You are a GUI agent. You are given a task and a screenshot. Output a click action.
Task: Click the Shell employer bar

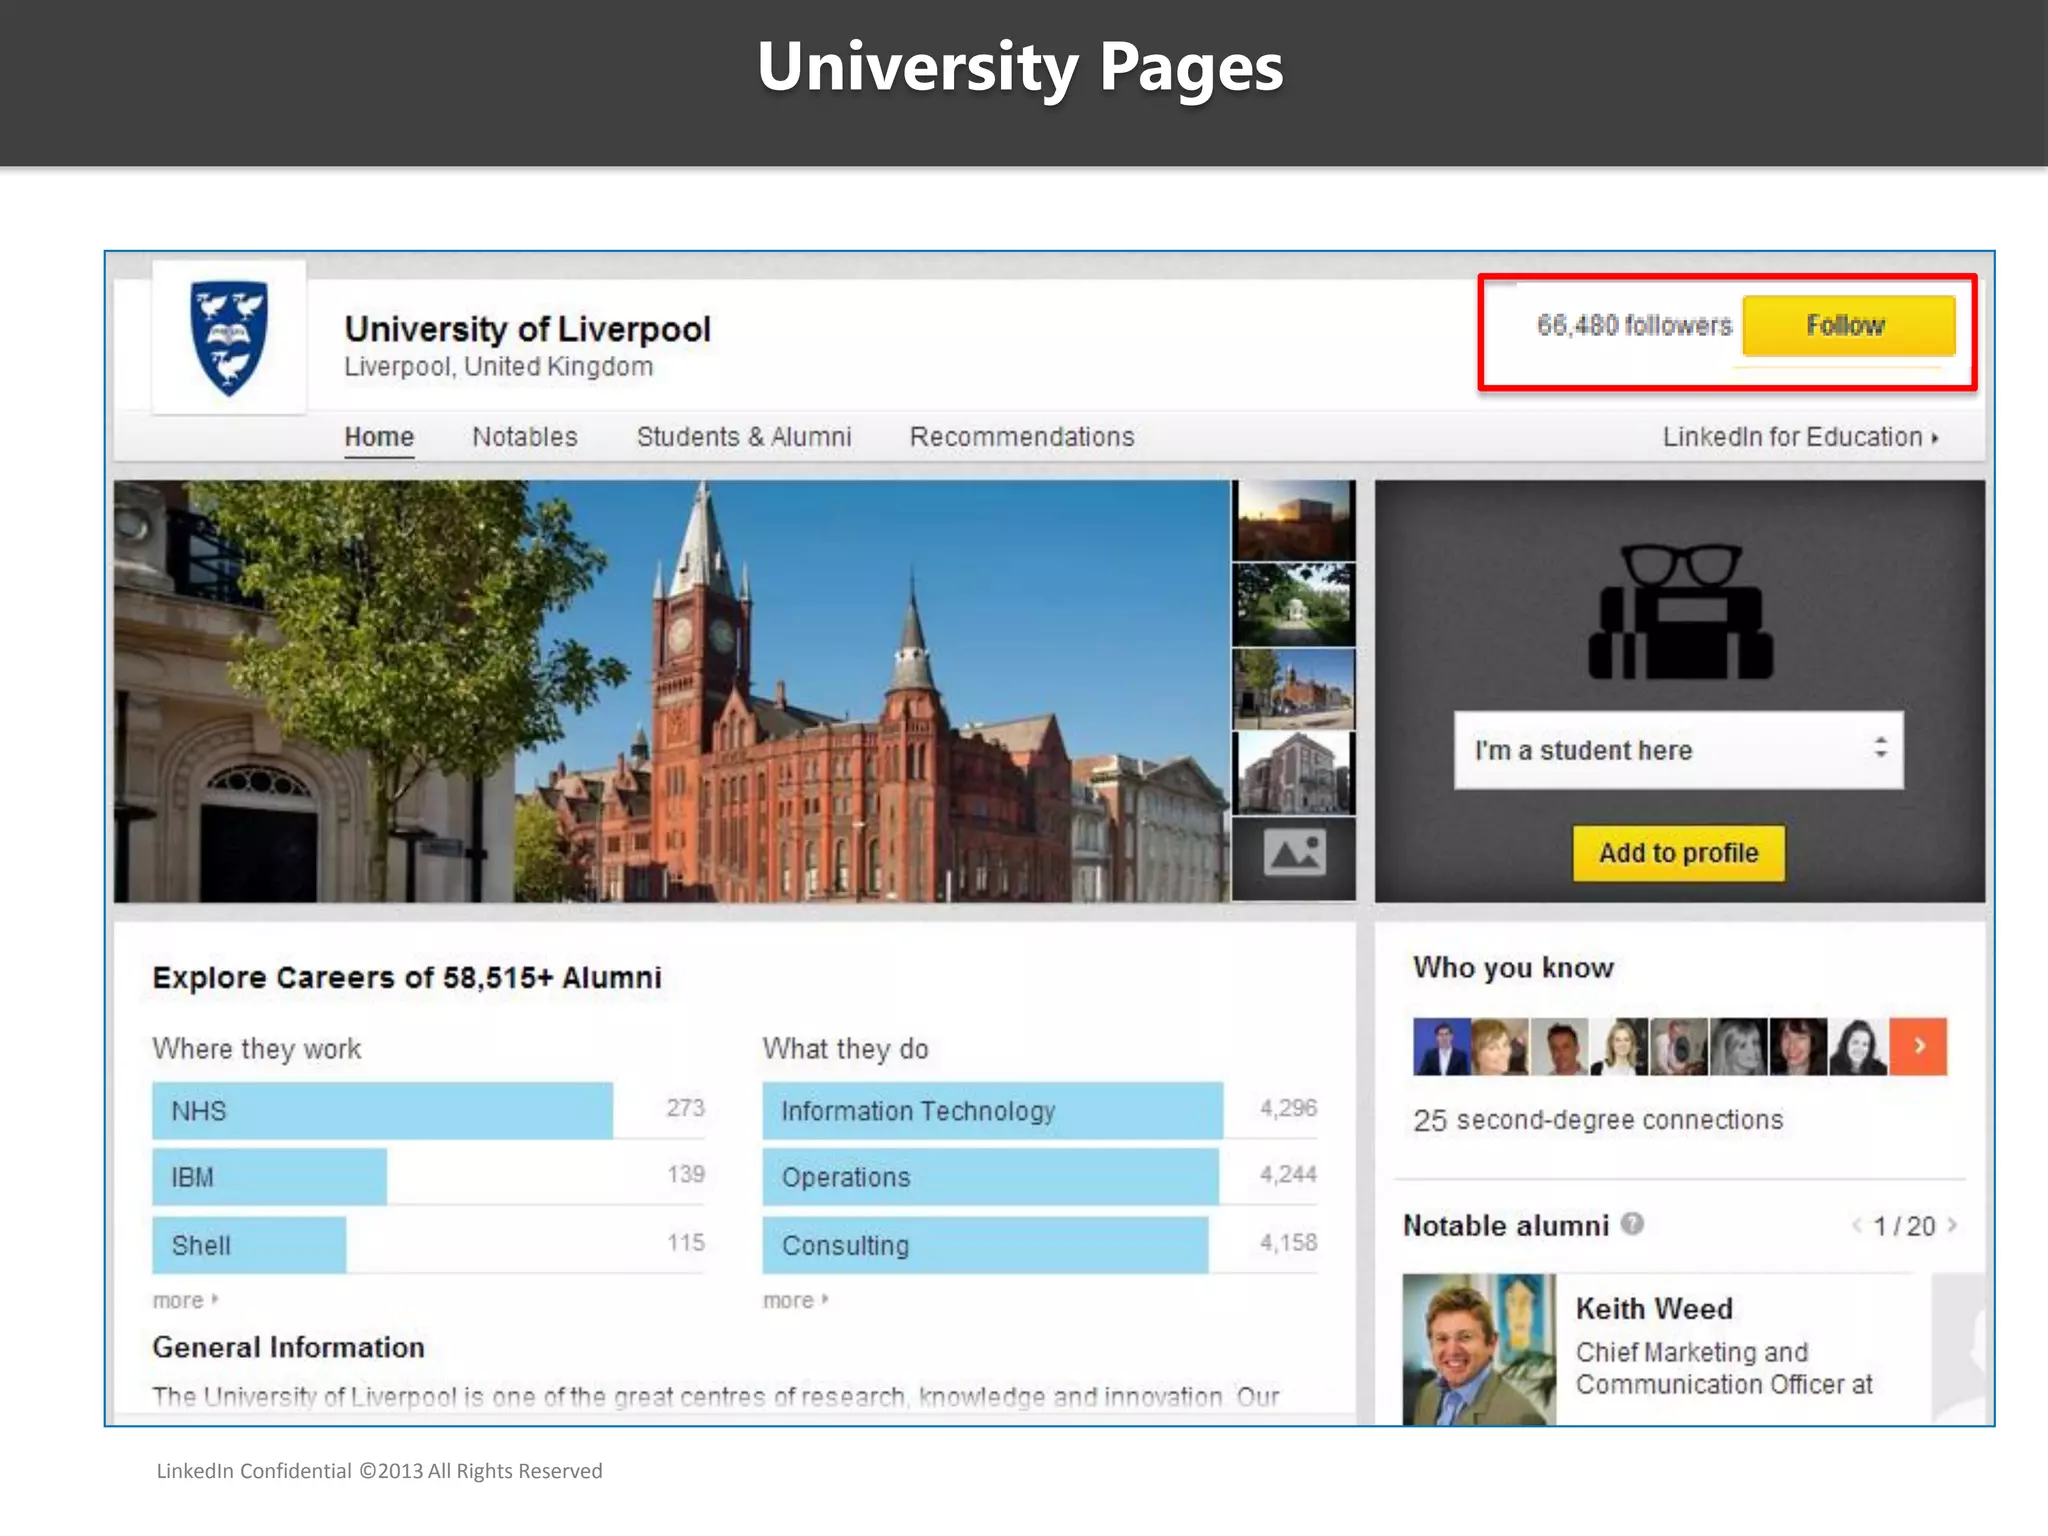pos(249,1245)
